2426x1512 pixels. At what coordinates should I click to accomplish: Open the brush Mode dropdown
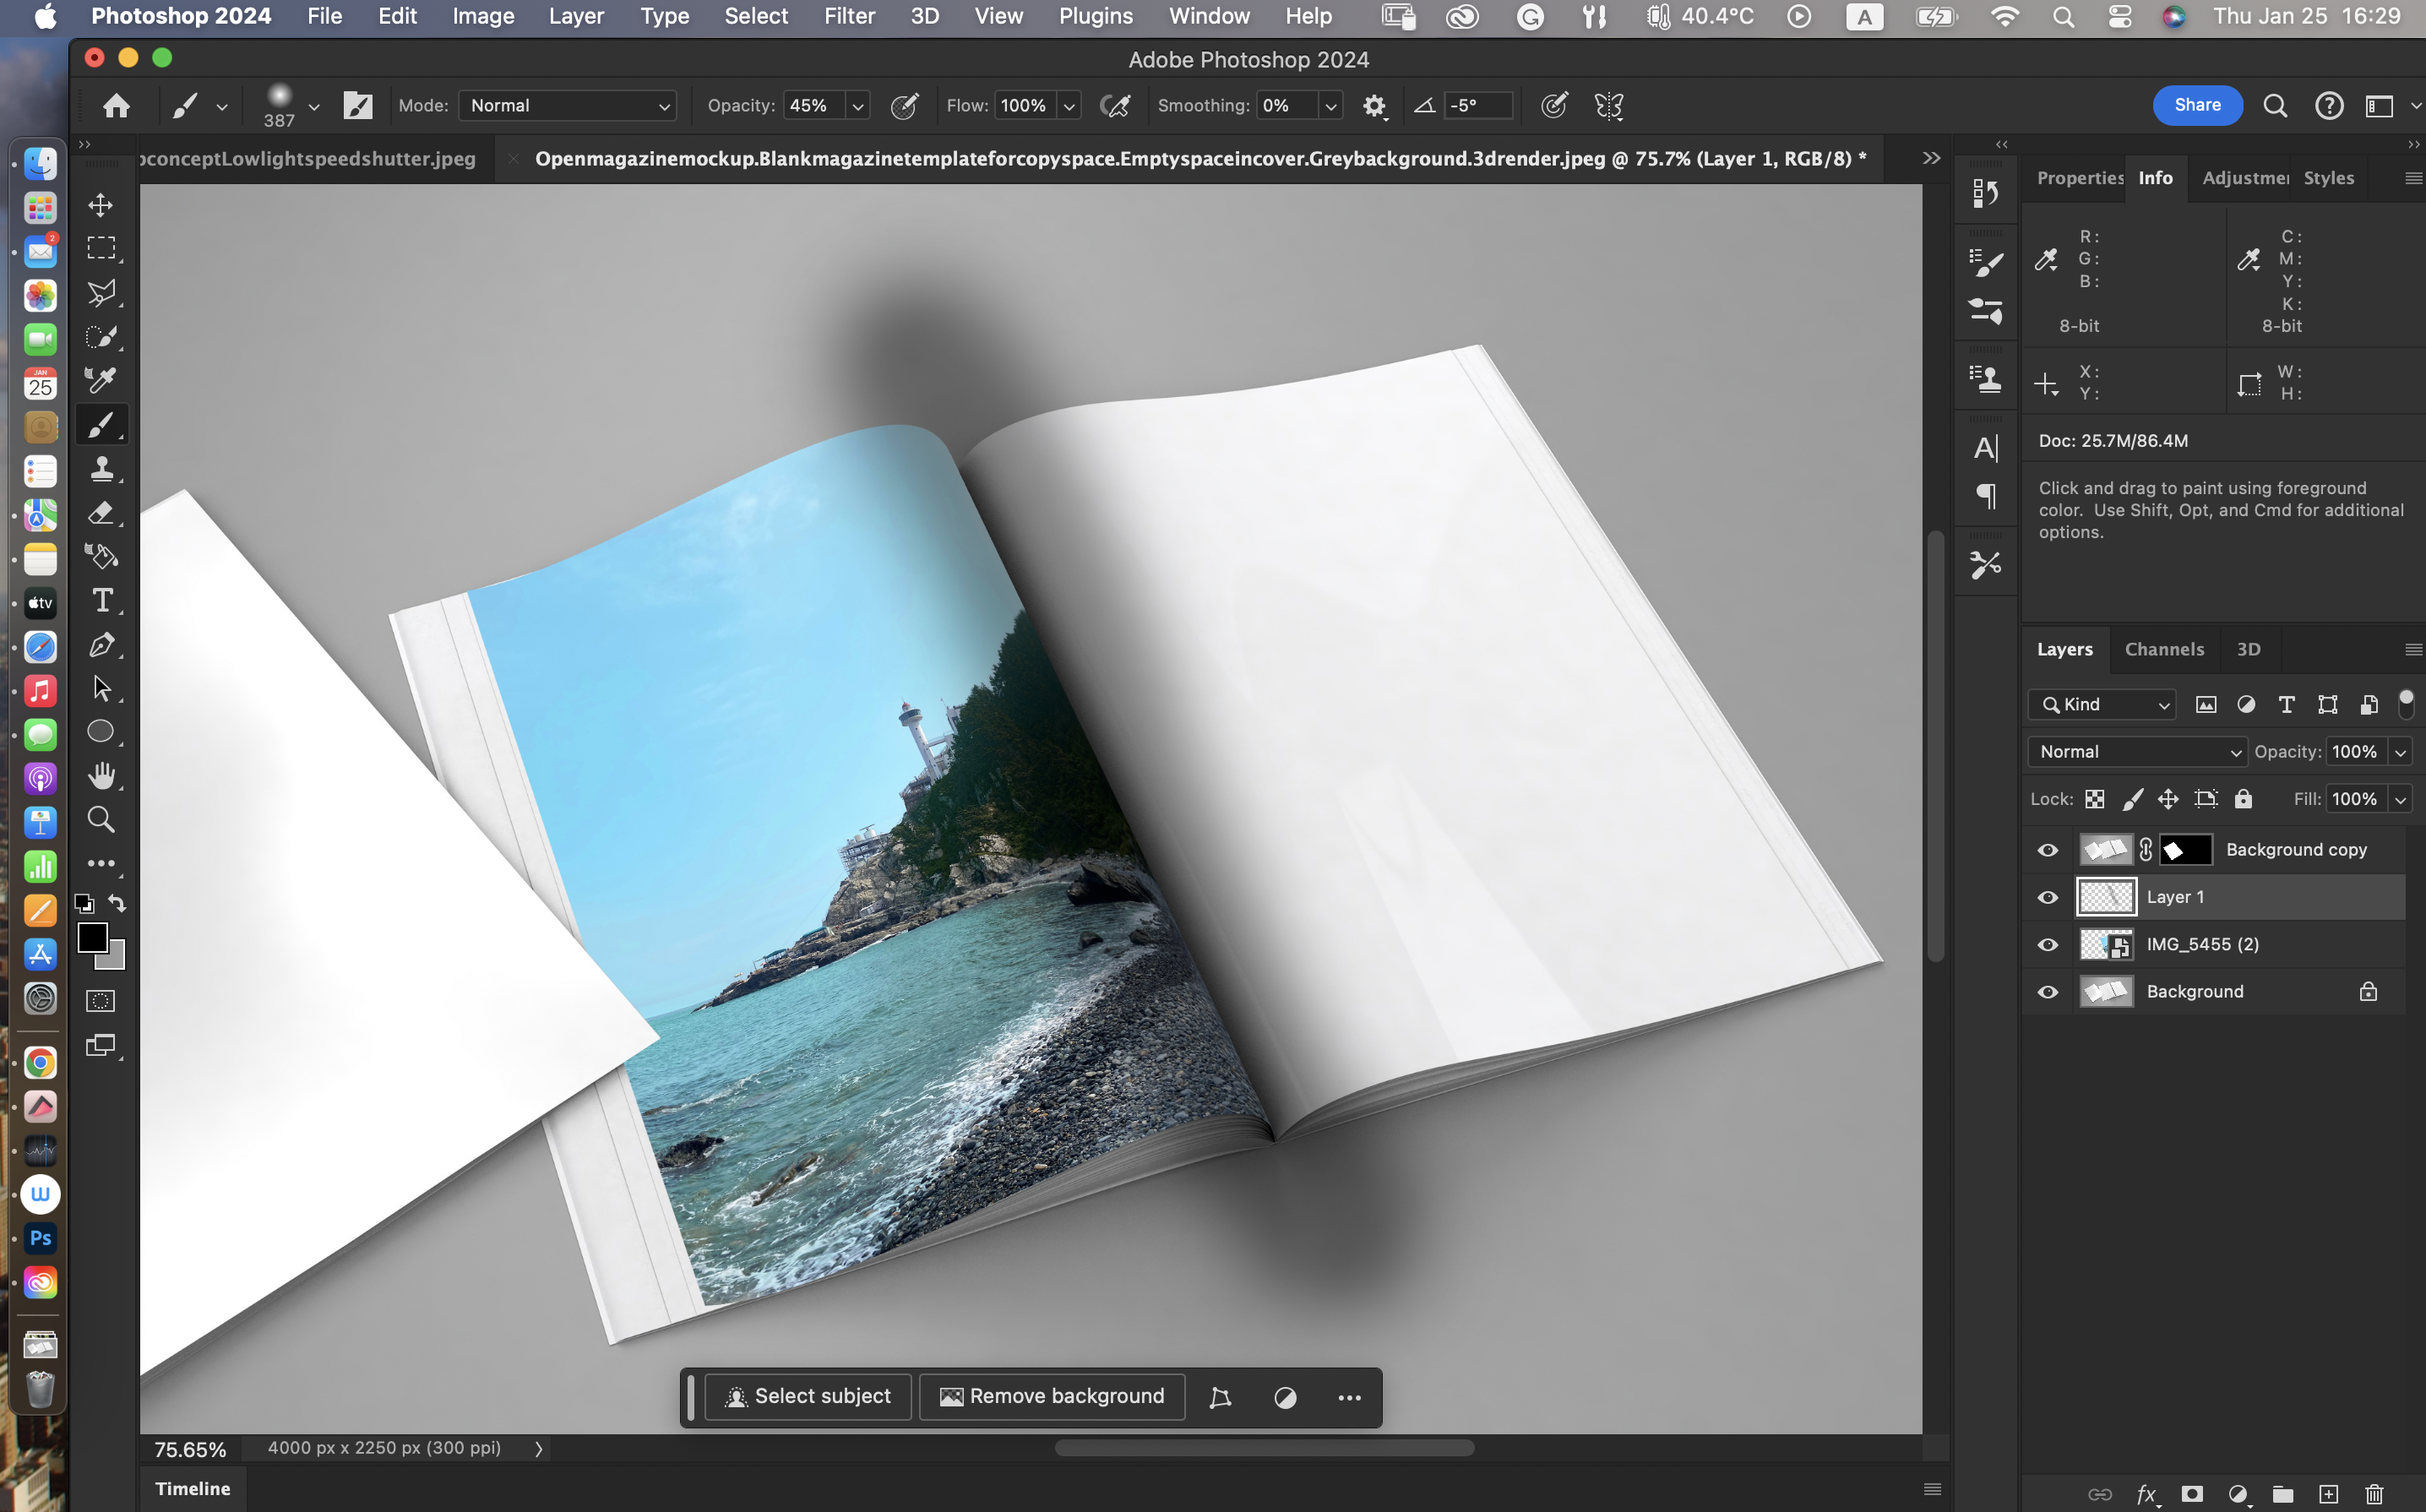pos(567,106)
